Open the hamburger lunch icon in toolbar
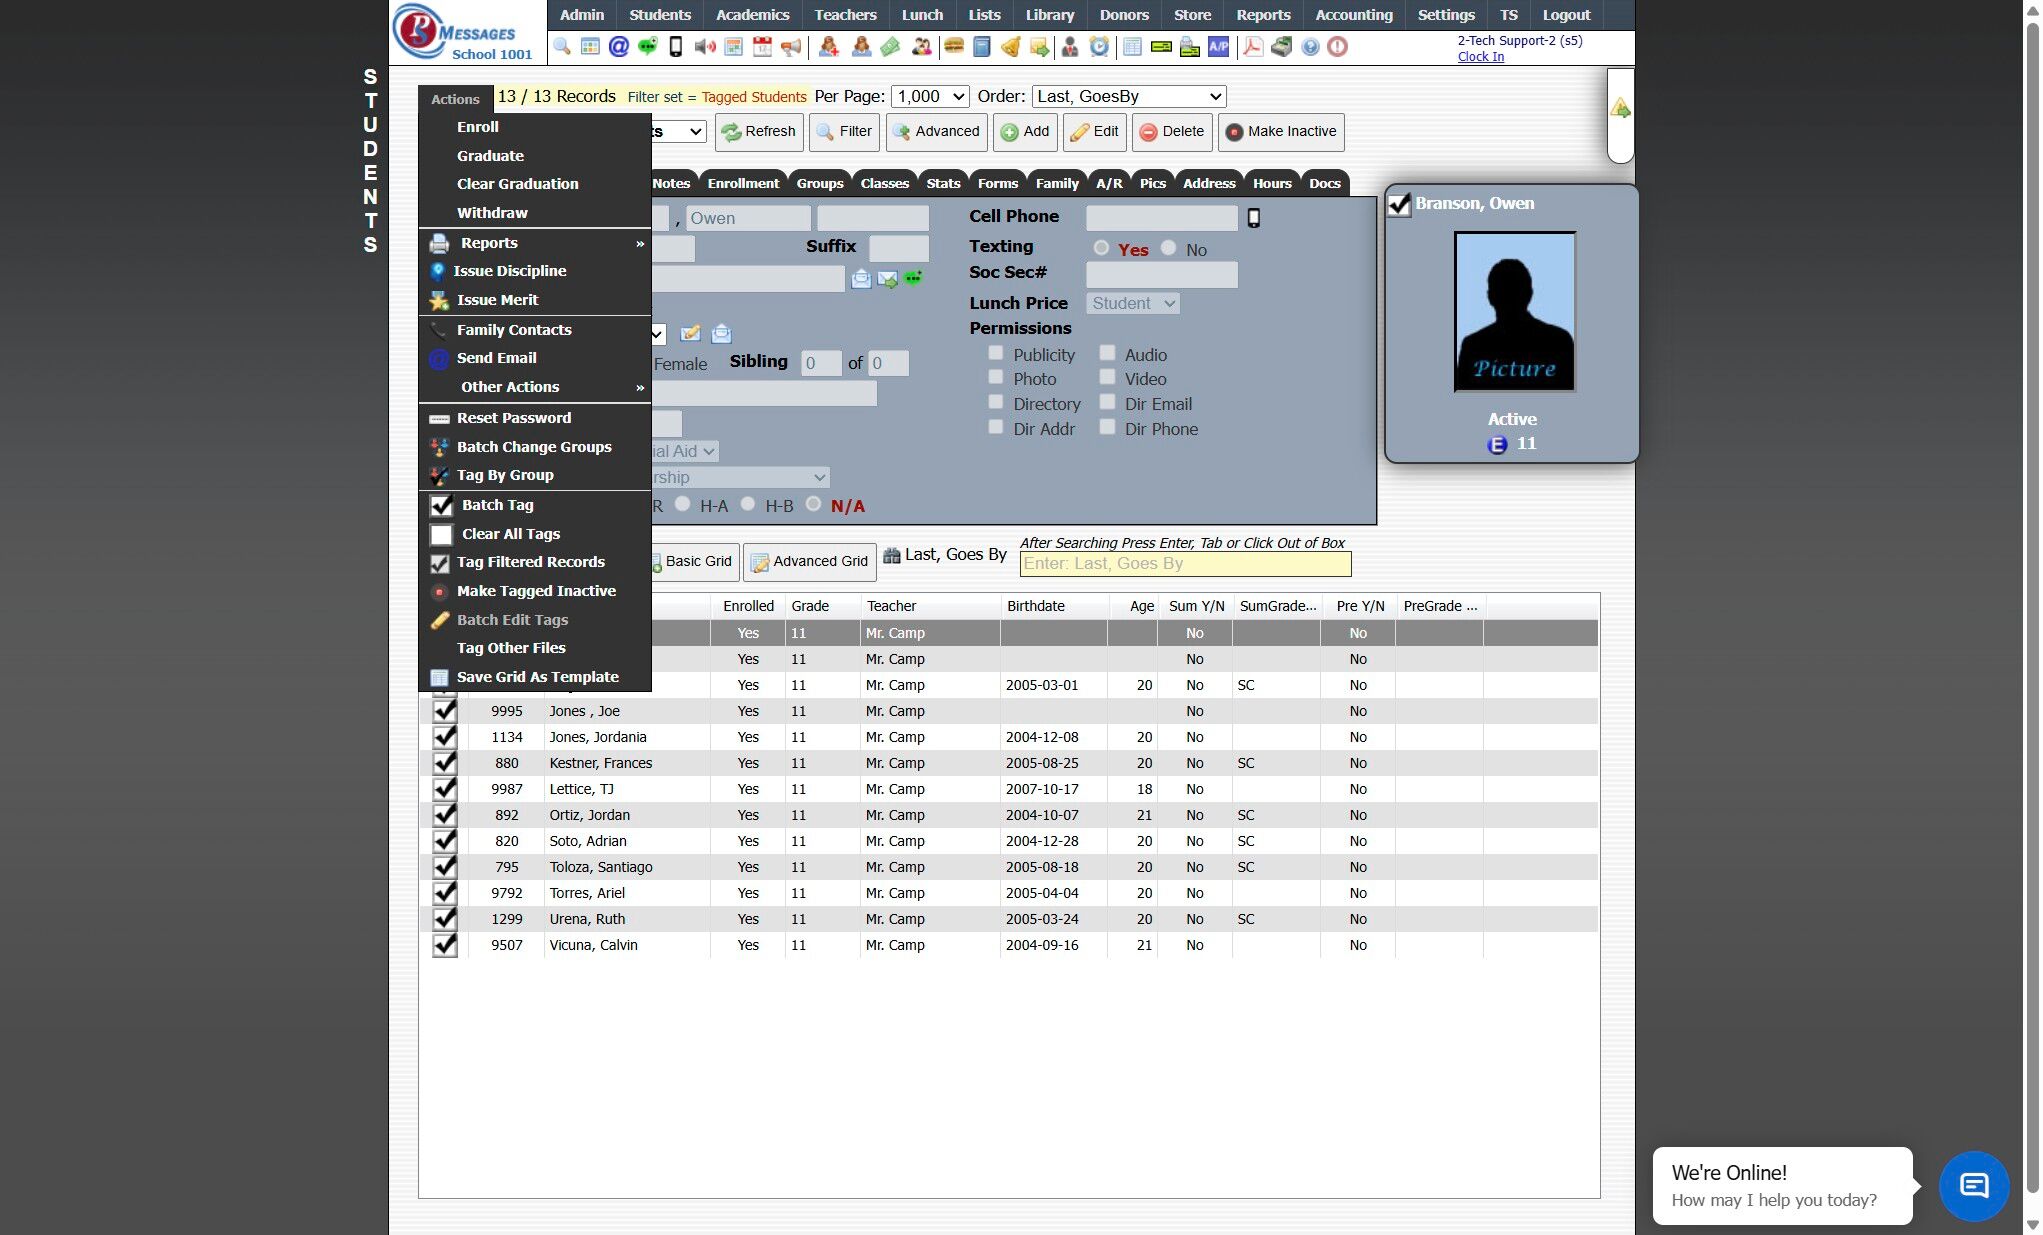The height and width of the screenshot is (1235, 2043). click(x=954, y=47)
